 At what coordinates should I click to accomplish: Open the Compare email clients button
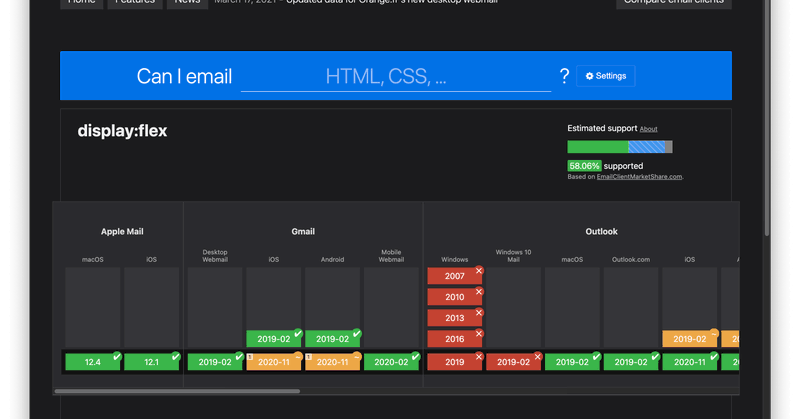coord(674,3)
